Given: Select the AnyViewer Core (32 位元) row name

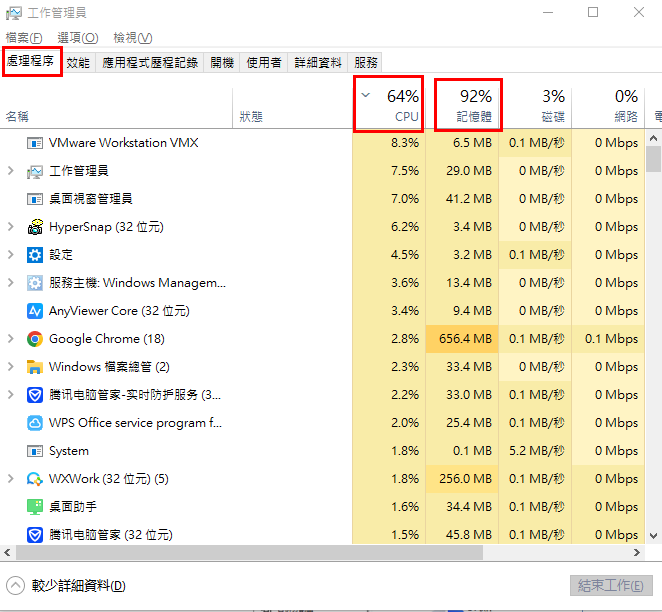Looking at the screenshot, I should click(x=119, y=311).
